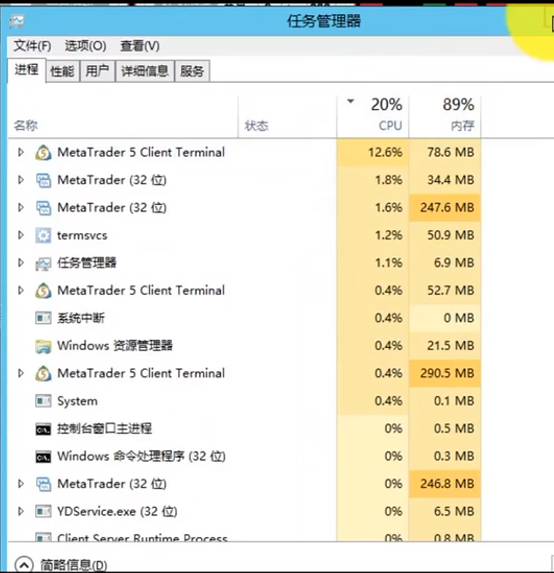
Task: Click icon of MetaTrader (32 位) using 34.4 MB
Action: 43,180
